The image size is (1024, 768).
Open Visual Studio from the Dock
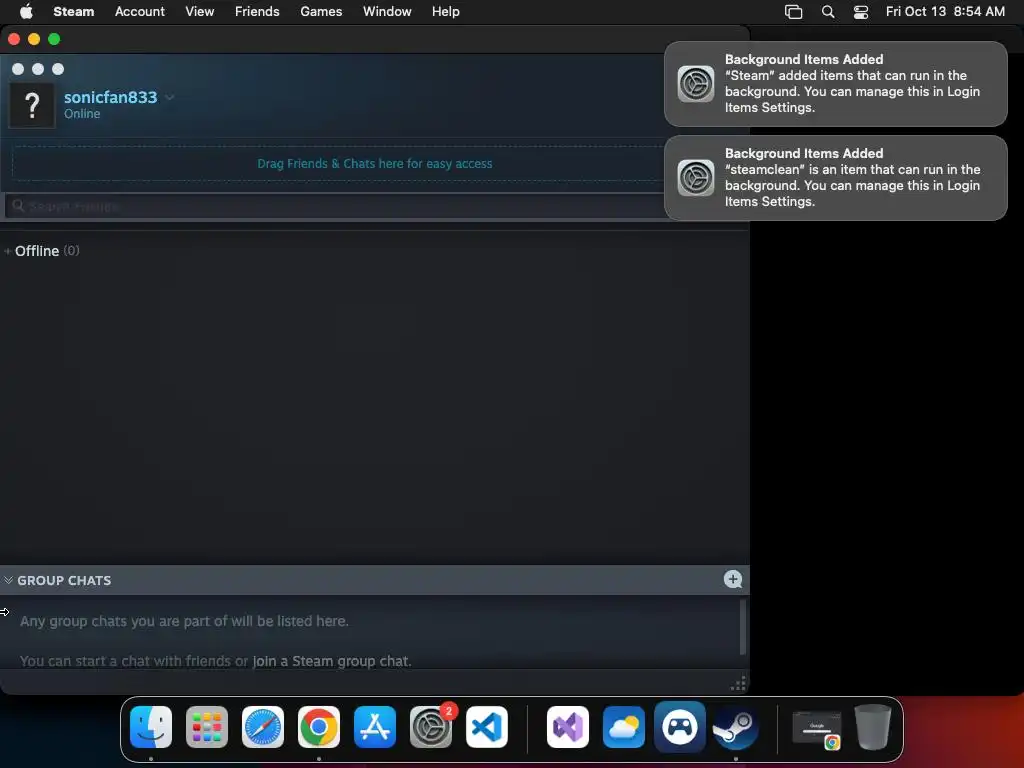568,727
